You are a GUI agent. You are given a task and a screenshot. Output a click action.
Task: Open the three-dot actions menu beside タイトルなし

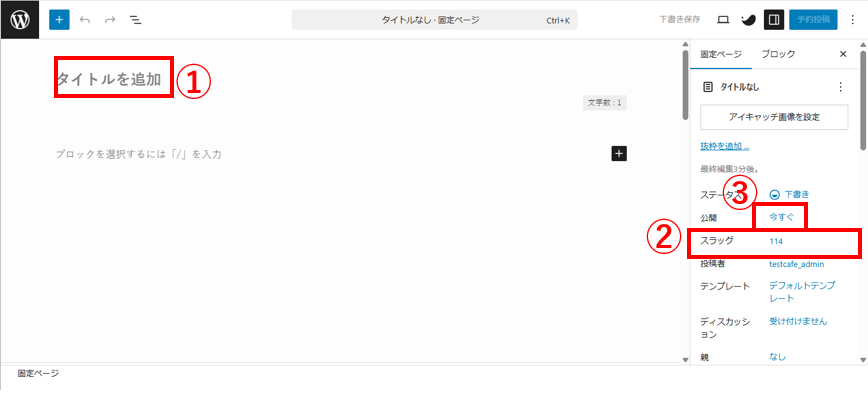tap(840, 87)
